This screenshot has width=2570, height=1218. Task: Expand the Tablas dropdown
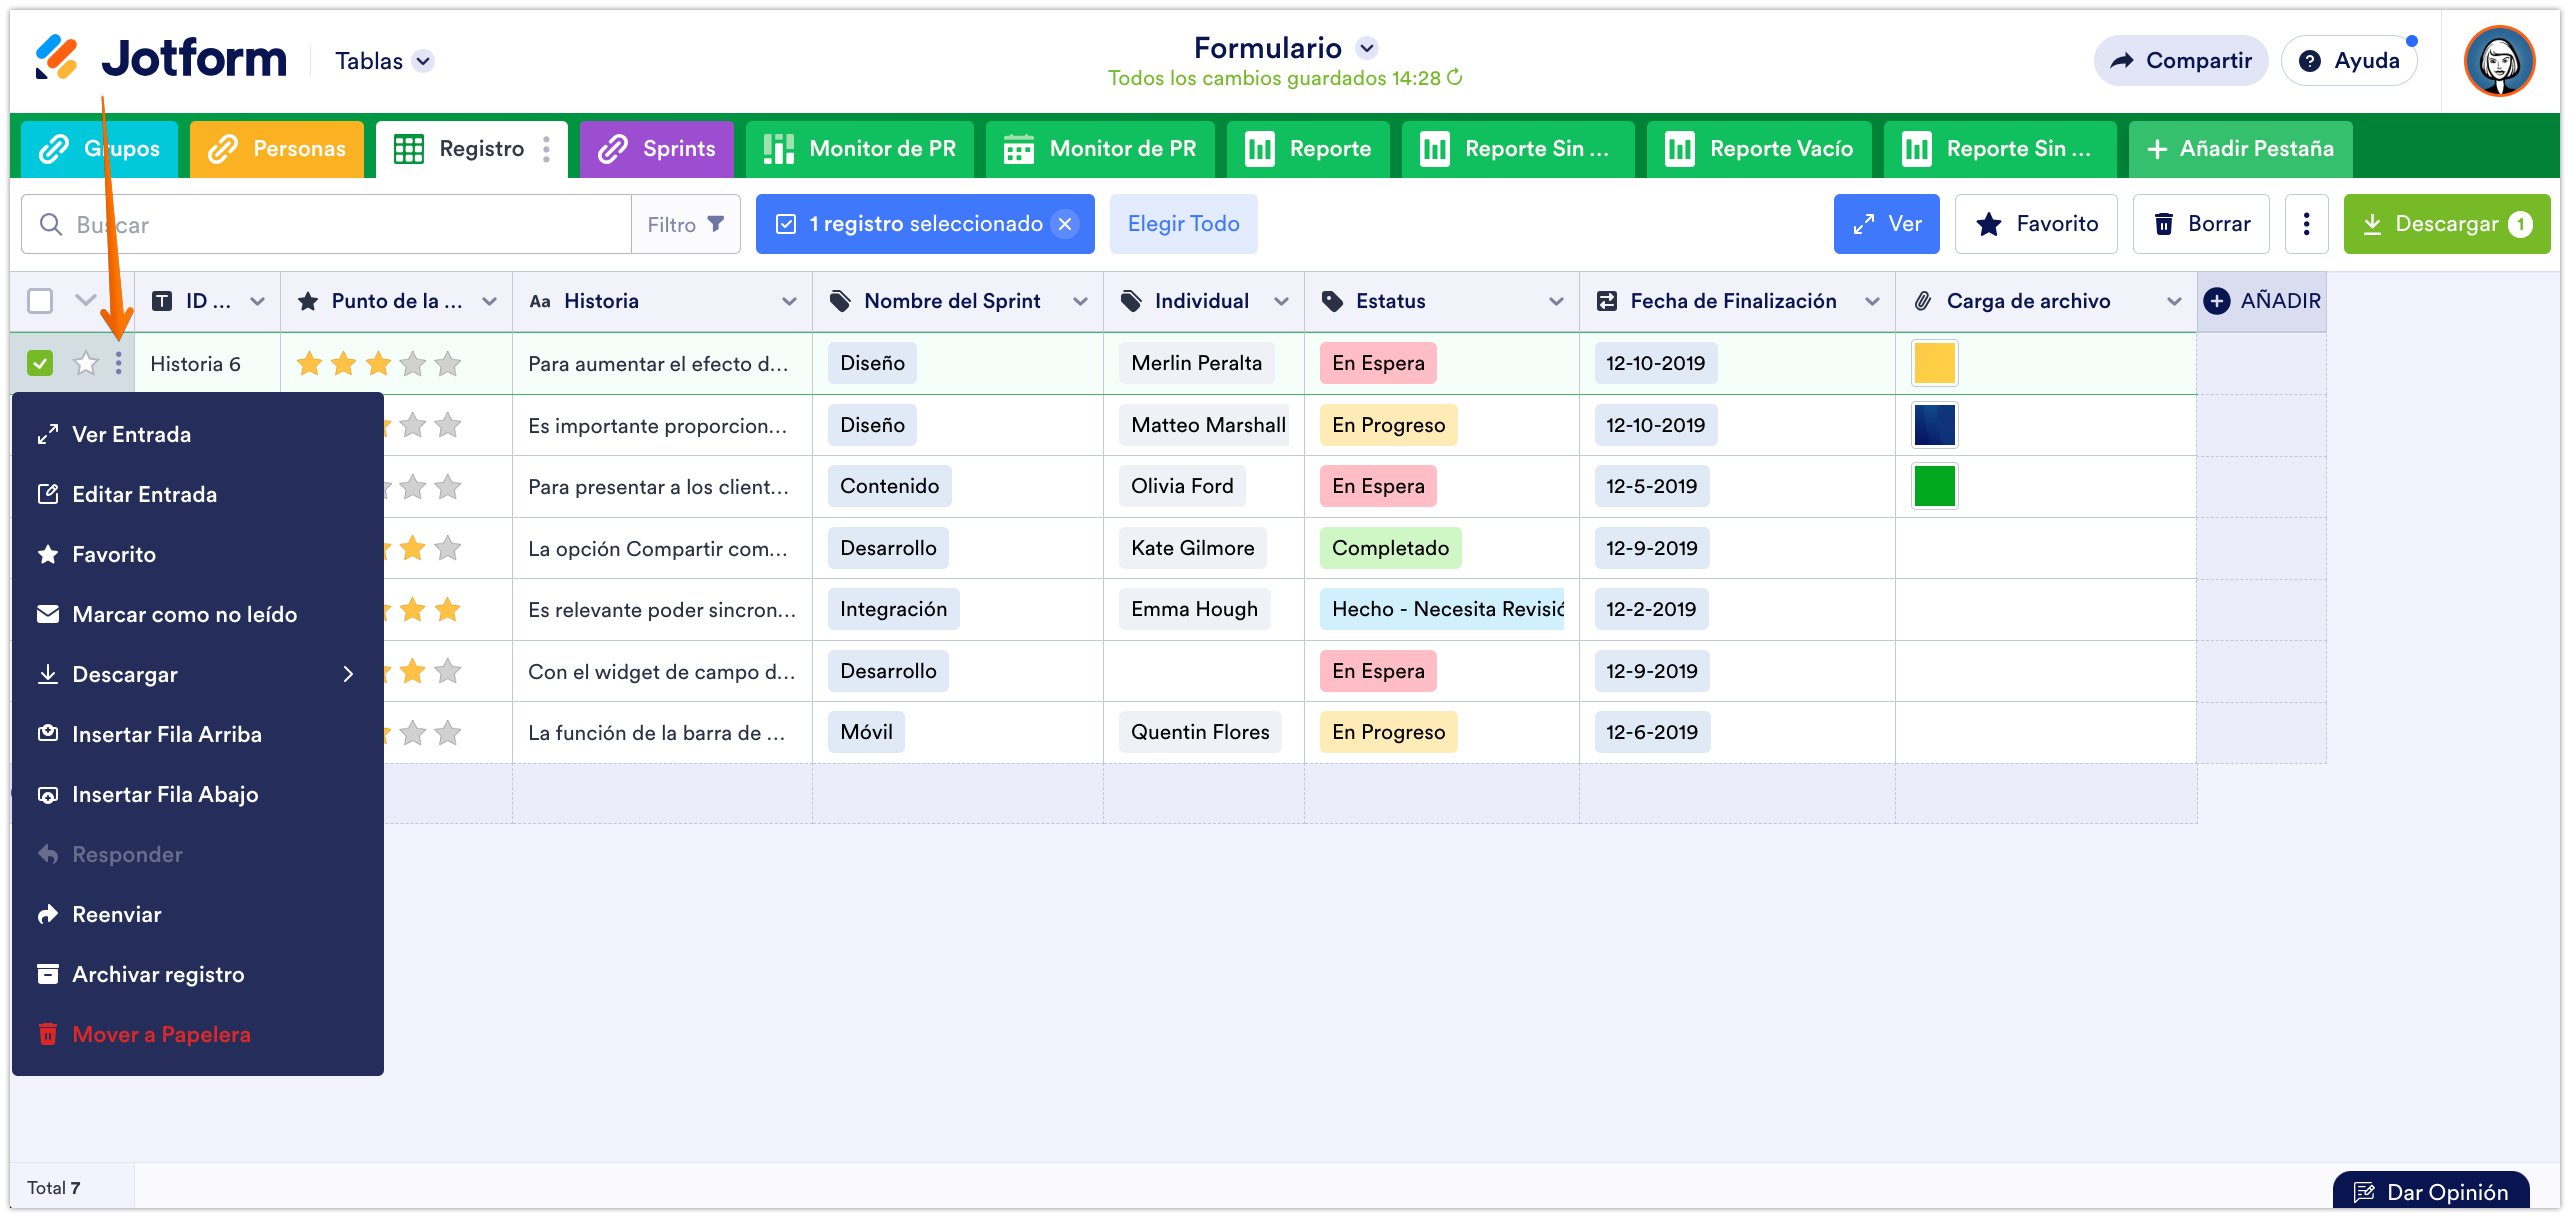click(423, 61)
